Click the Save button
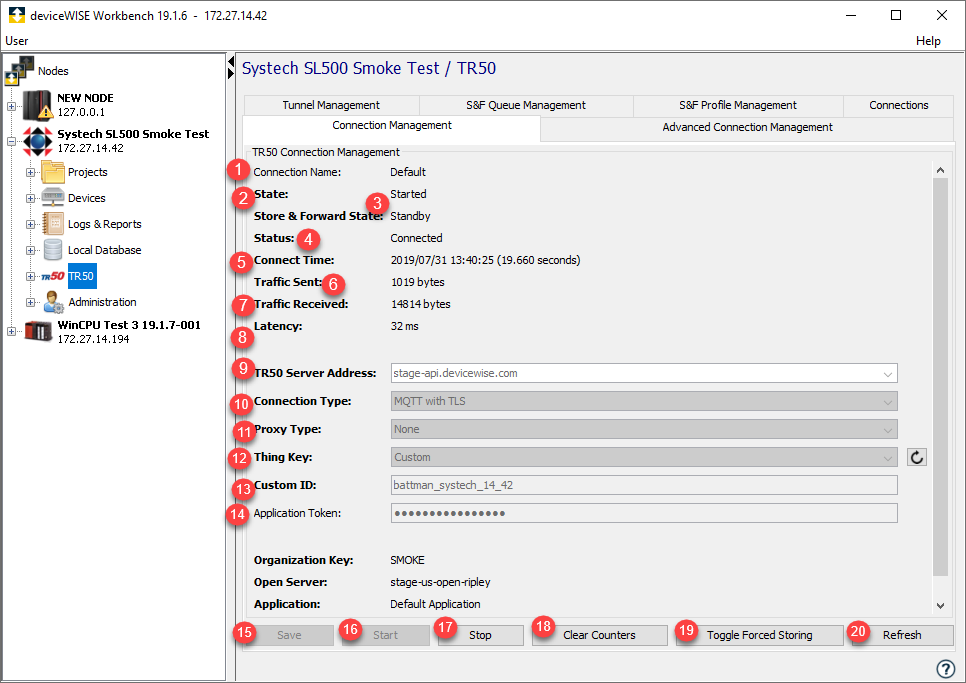 (x=289, y=635)
